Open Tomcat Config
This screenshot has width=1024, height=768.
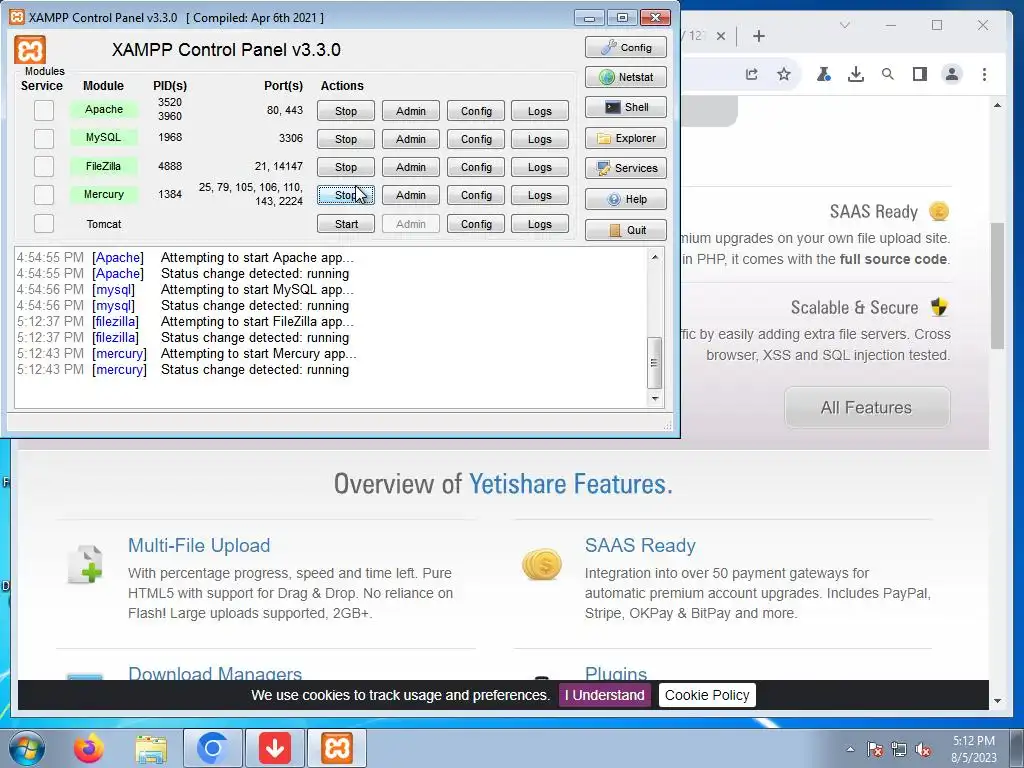pos(475,224)
